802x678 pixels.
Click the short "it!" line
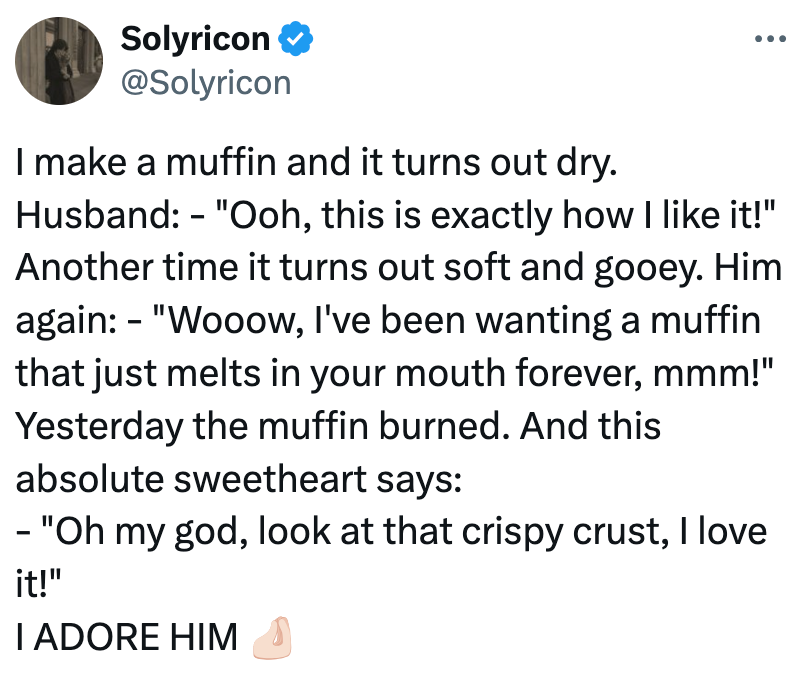click(36, 583)
